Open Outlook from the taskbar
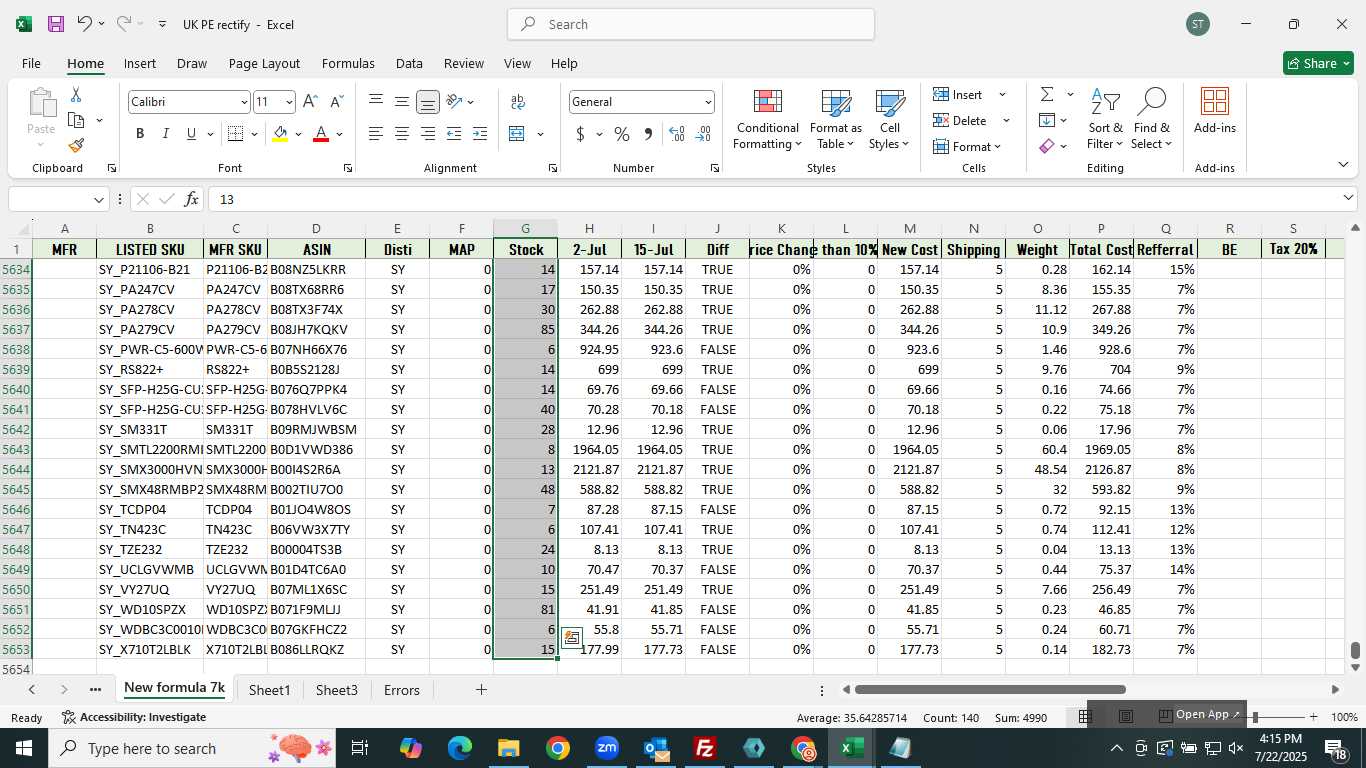Viewport: 1366px width, 768px height. coord(656,748)
